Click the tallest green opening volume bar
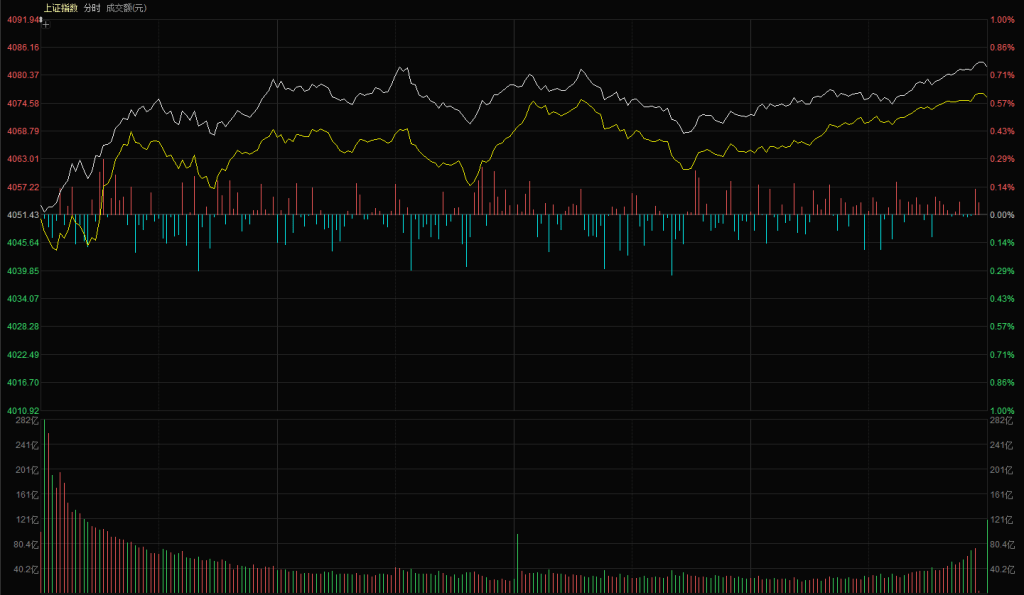Image resolution: width=1024 pixels, height=595 pixels. 44,505
